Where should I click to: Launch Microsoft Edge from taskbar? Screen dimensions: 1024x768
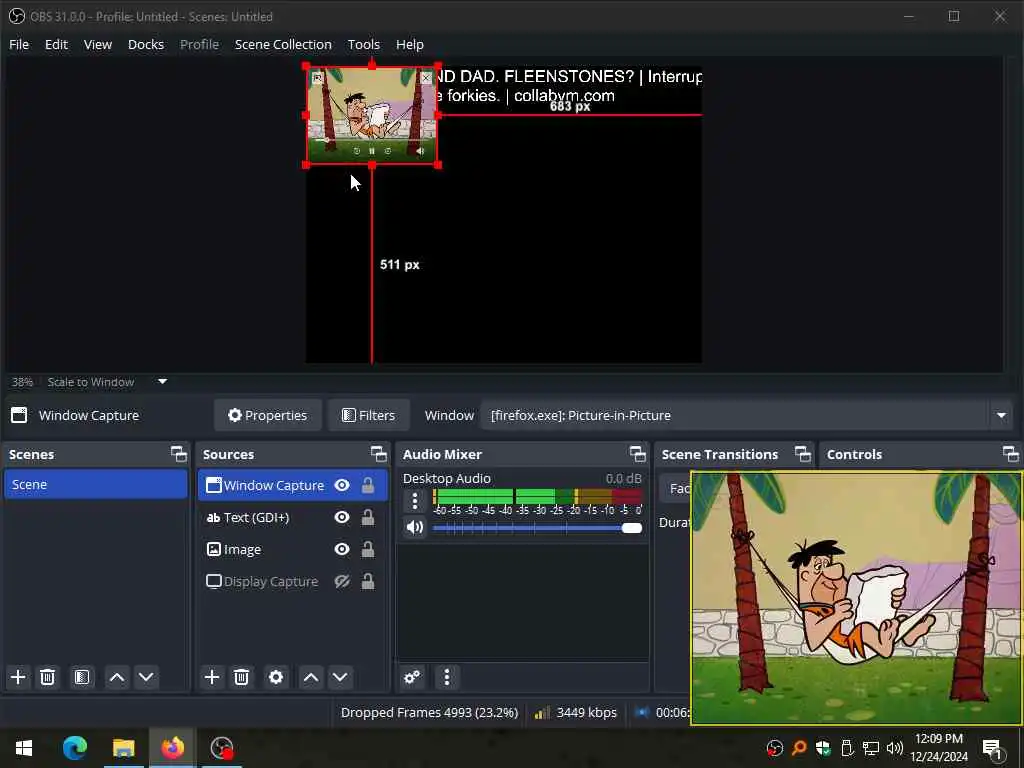point(74,748)
